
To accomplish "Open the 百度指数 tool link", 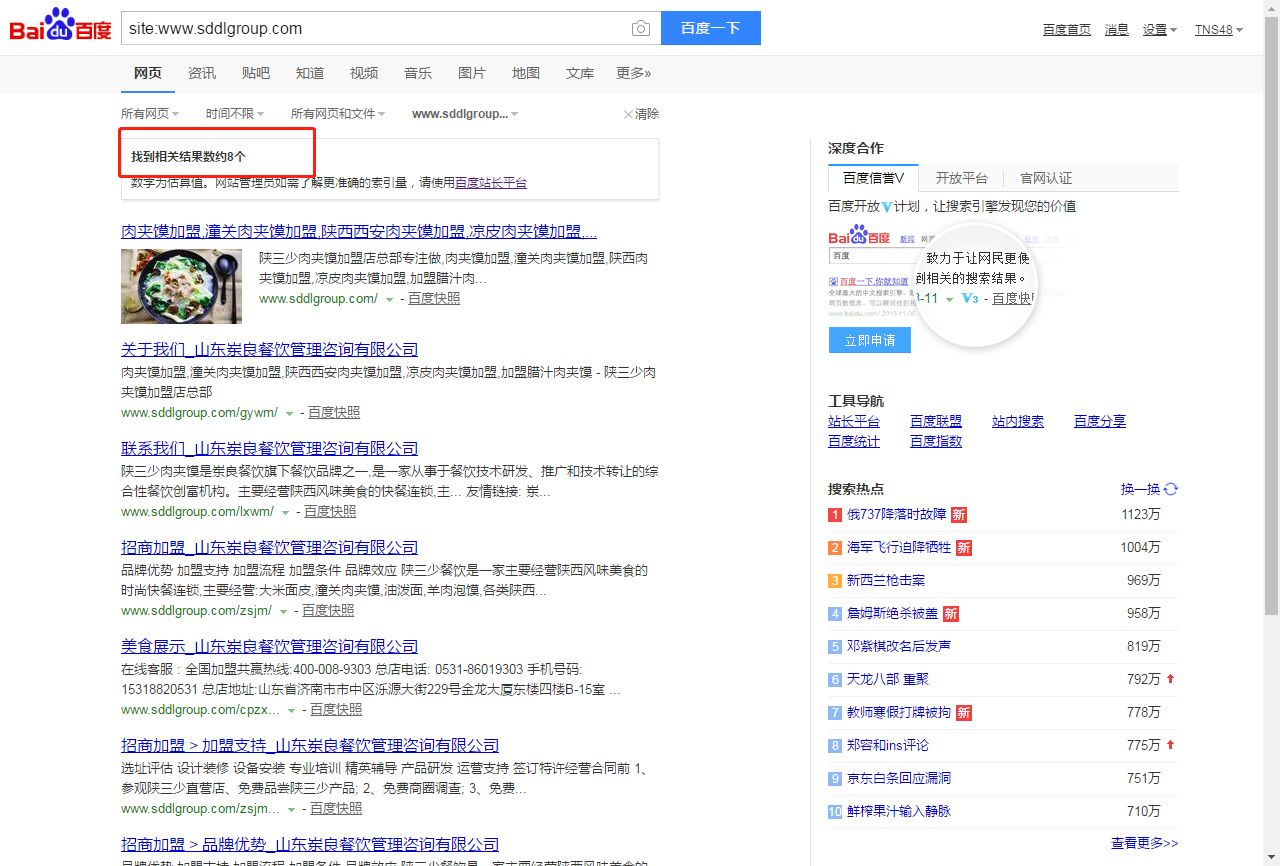I will click(936, 441).
